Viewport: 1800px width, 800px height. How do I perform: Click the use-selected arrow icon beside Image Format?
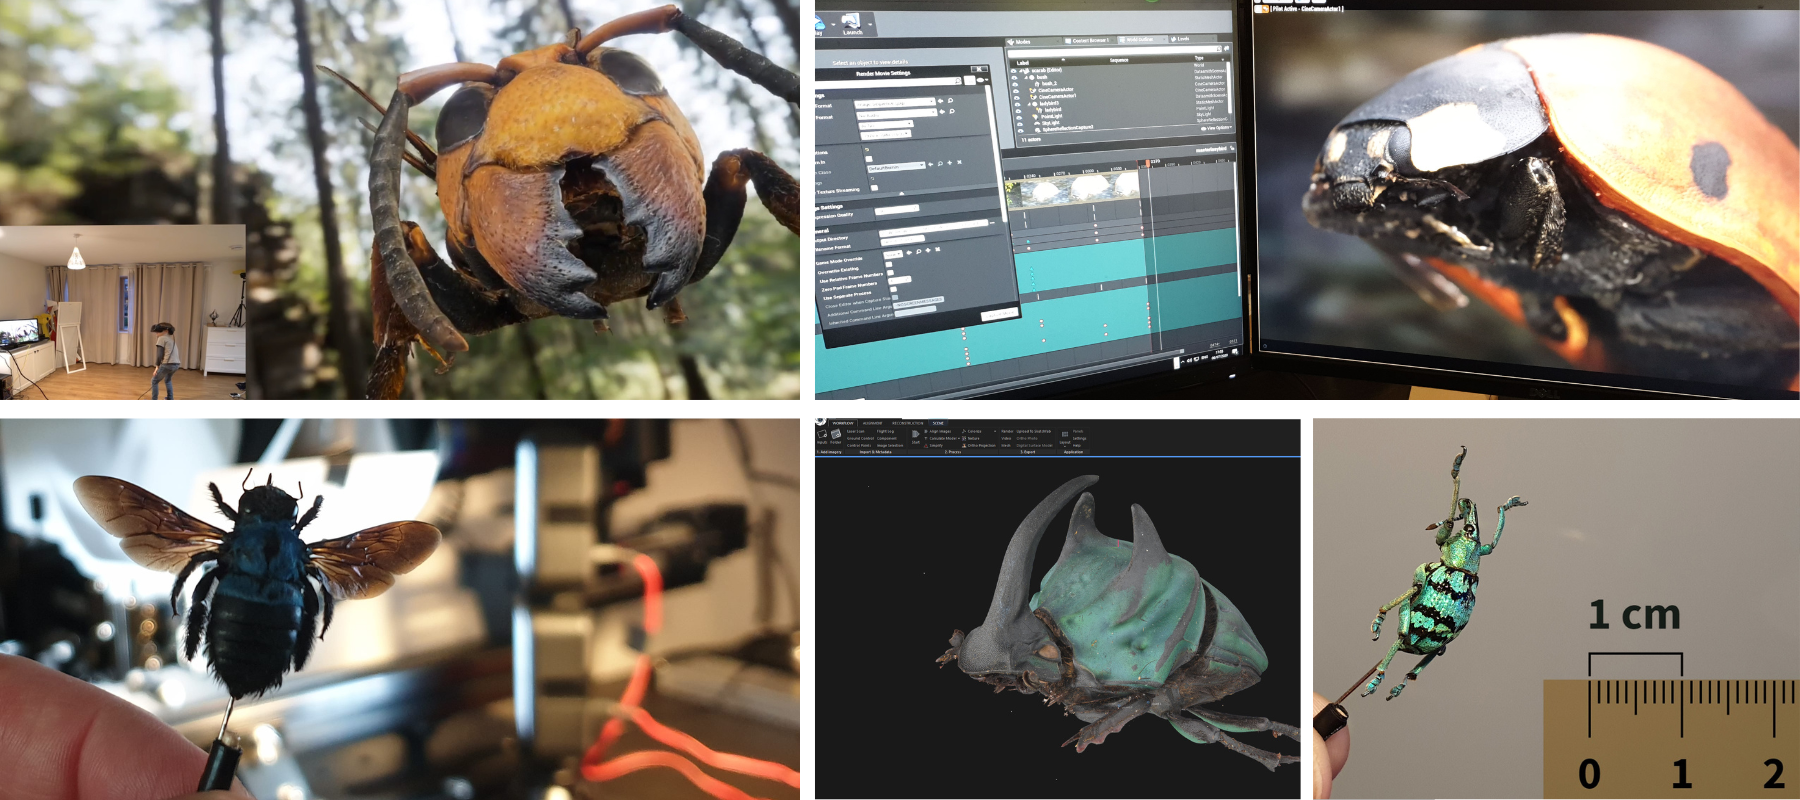(940, 101)
